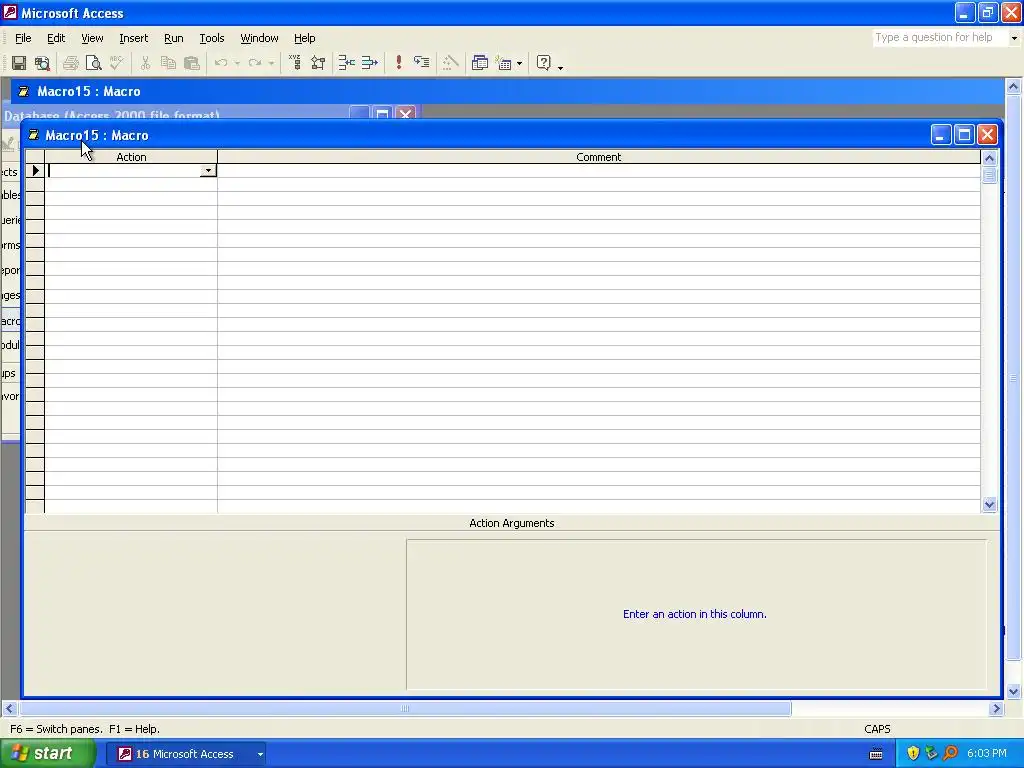This screenshot has height=768, width=1024.
Task: Click the horizontal scrollbar thumb
Action: pos(405,709)
